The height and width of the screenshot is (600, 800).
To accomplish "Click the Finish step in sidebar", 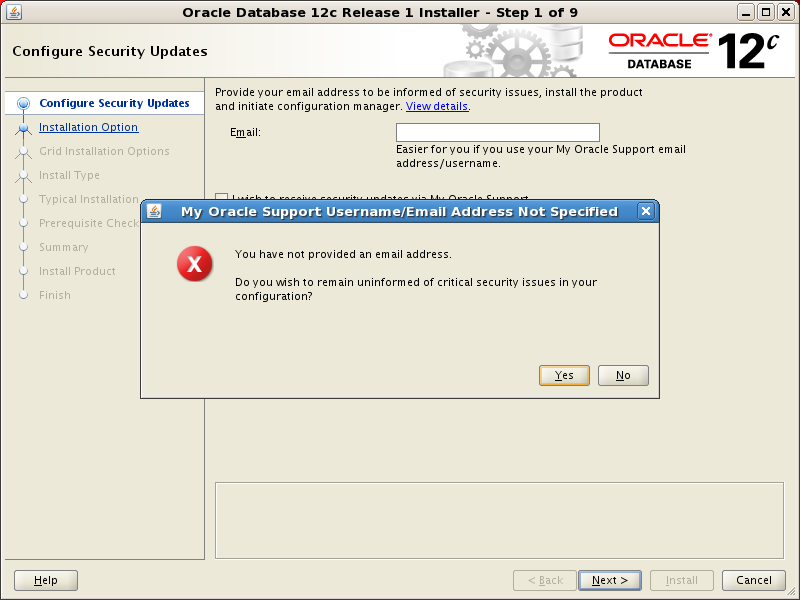I will [x=55, y=295].
